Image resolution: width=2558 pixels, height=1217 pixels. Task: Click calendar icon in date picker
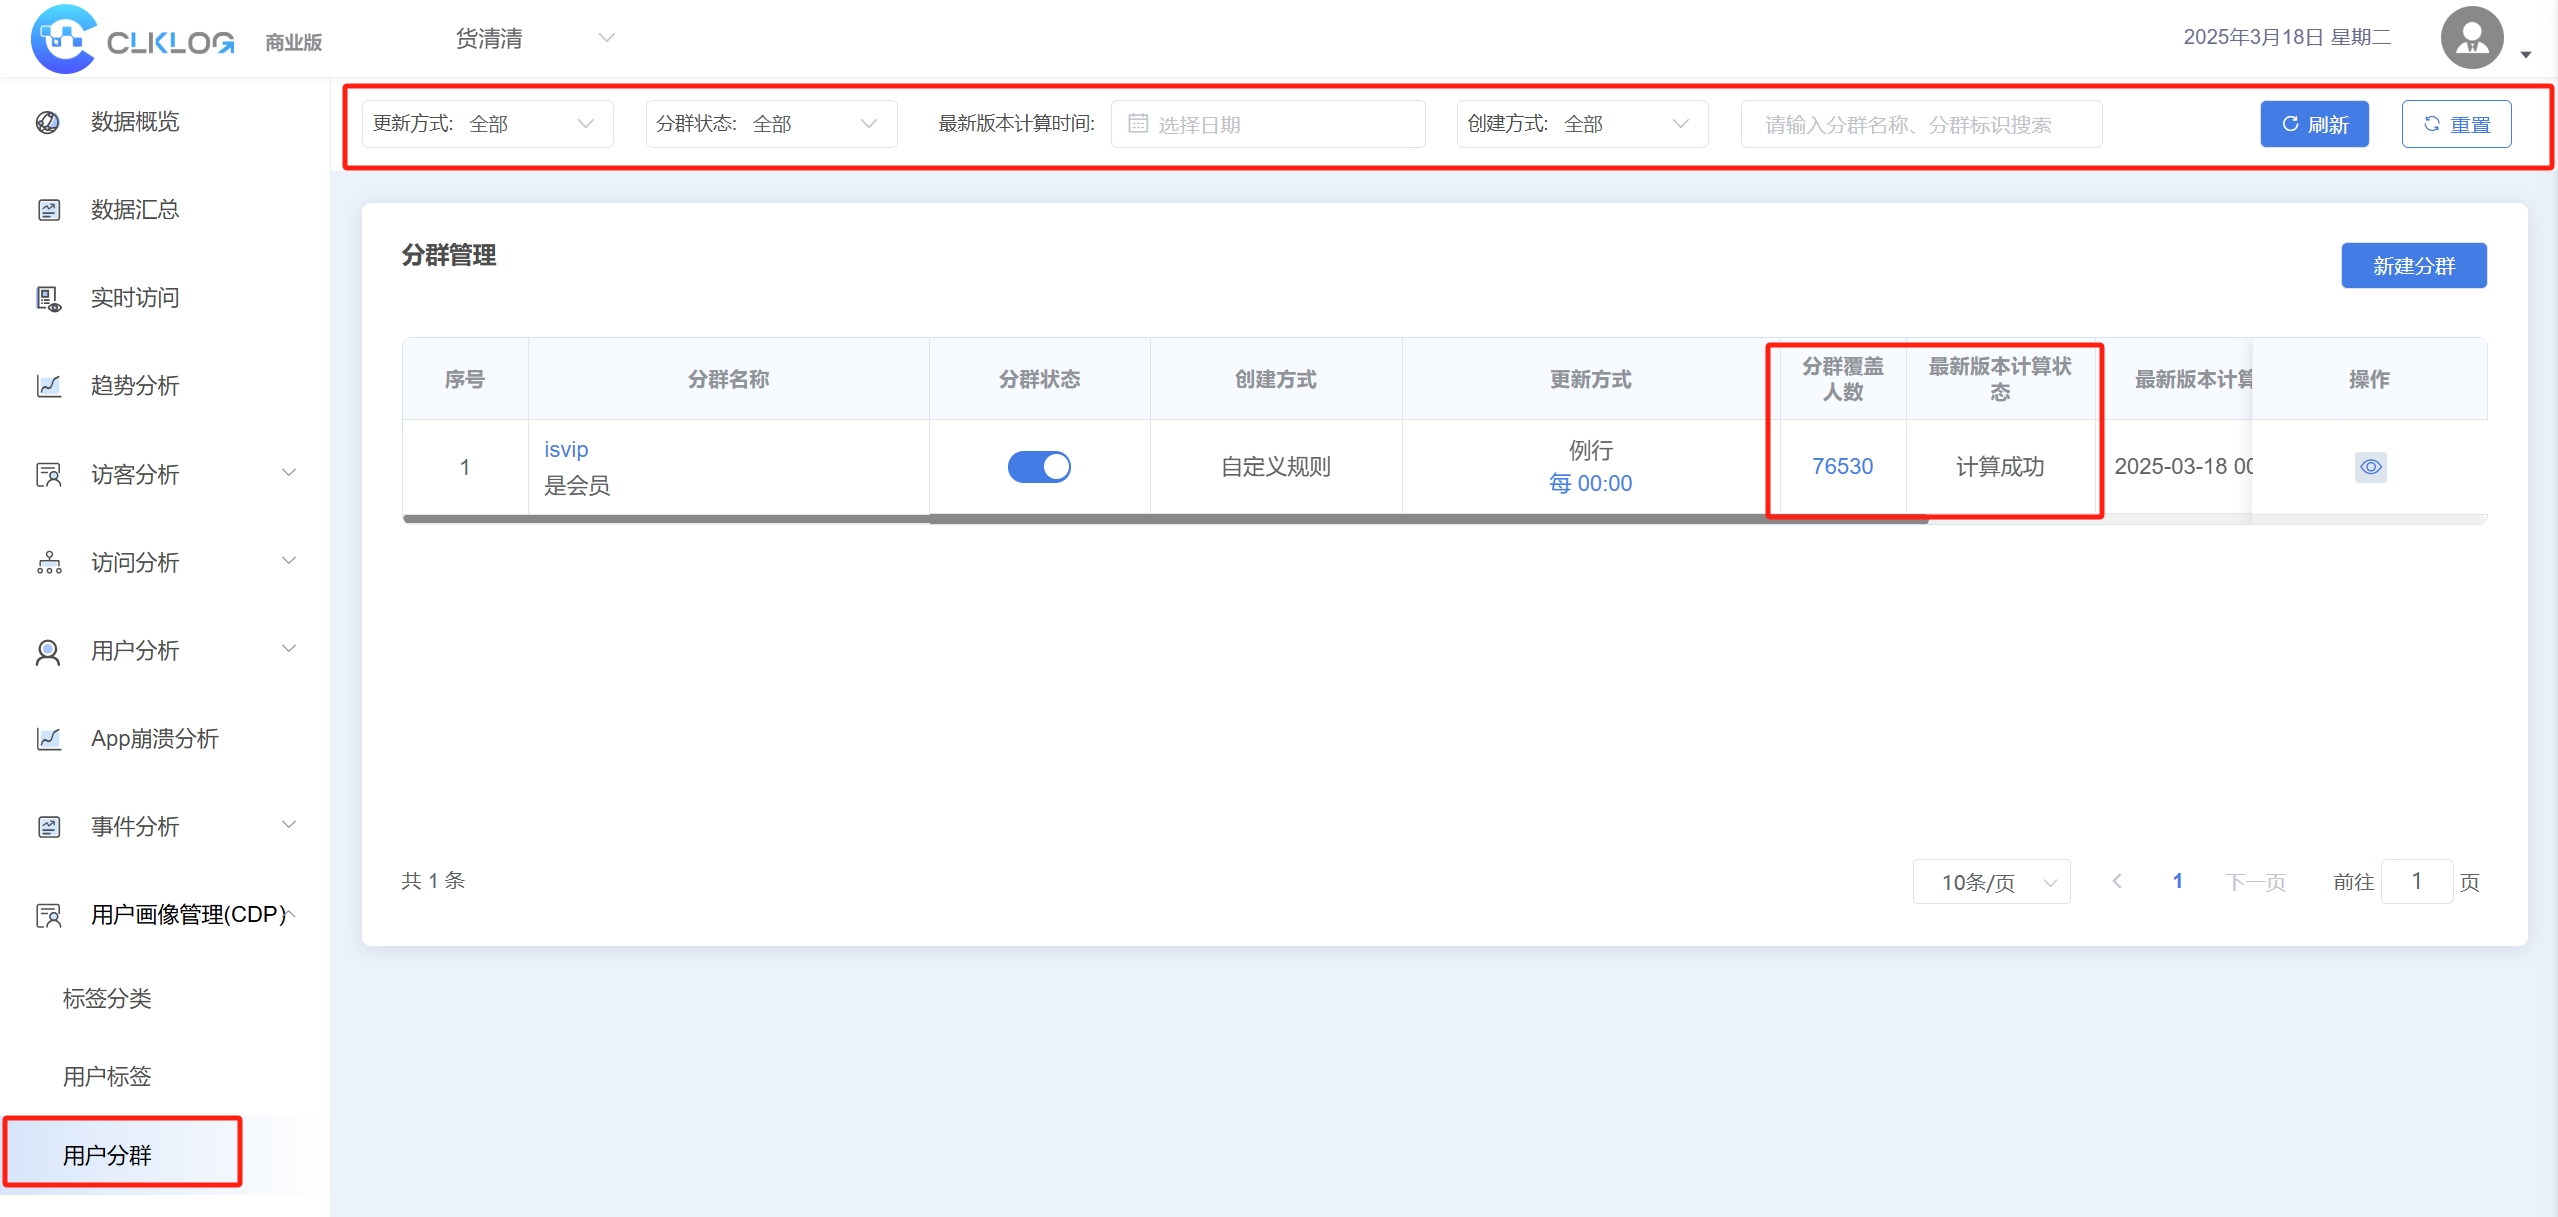pyautogui.click(x=1138, y=124)
